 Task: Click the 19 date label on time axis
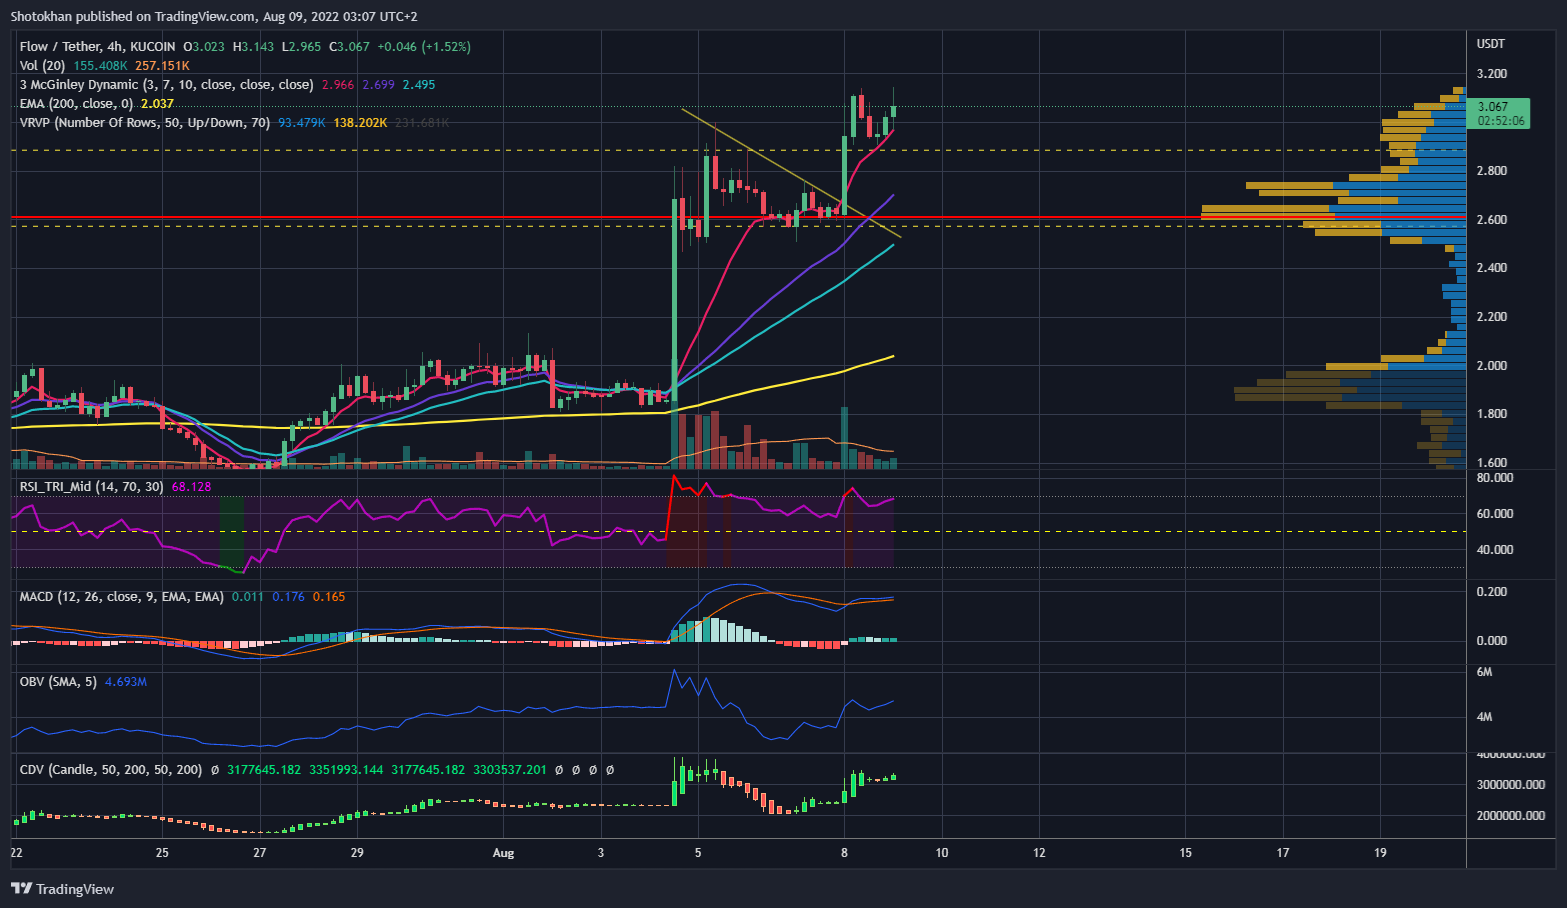[1380, 853]
